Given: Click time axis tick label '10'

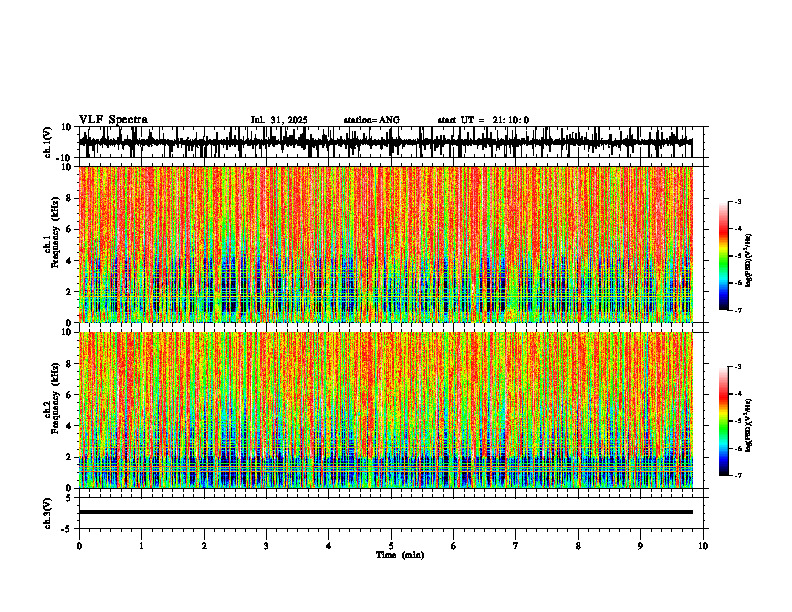Looking at the screenshot, I should coord(703,546).
